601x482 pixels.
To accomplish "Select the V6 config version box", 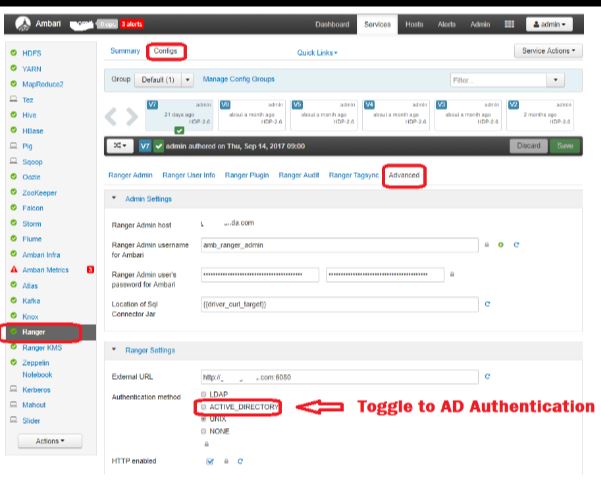I will tap(251, 115).
